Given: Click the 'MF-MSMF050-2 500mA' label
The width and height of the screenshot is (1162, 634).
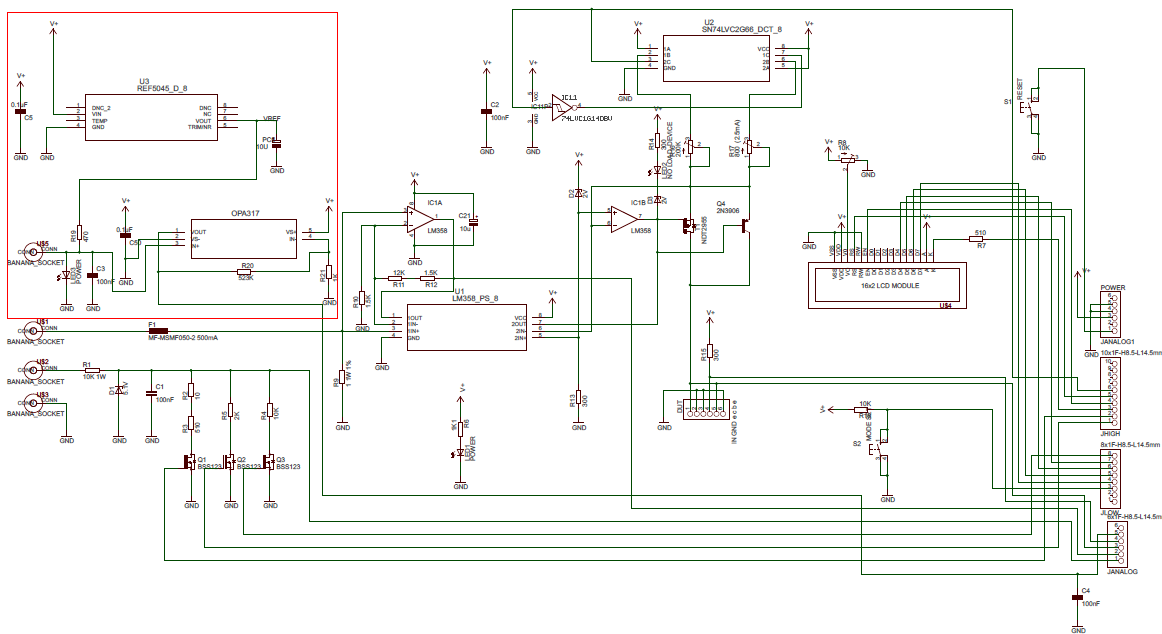Looking at the screenshot, I should coord(183,338).
